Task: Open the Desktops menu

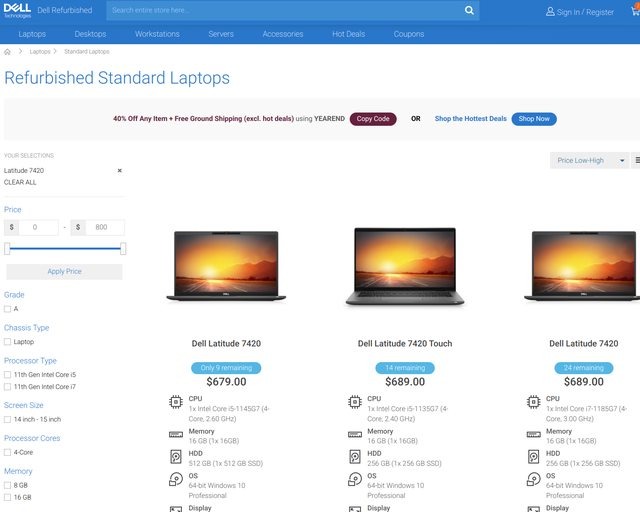Action: (90, 34)
